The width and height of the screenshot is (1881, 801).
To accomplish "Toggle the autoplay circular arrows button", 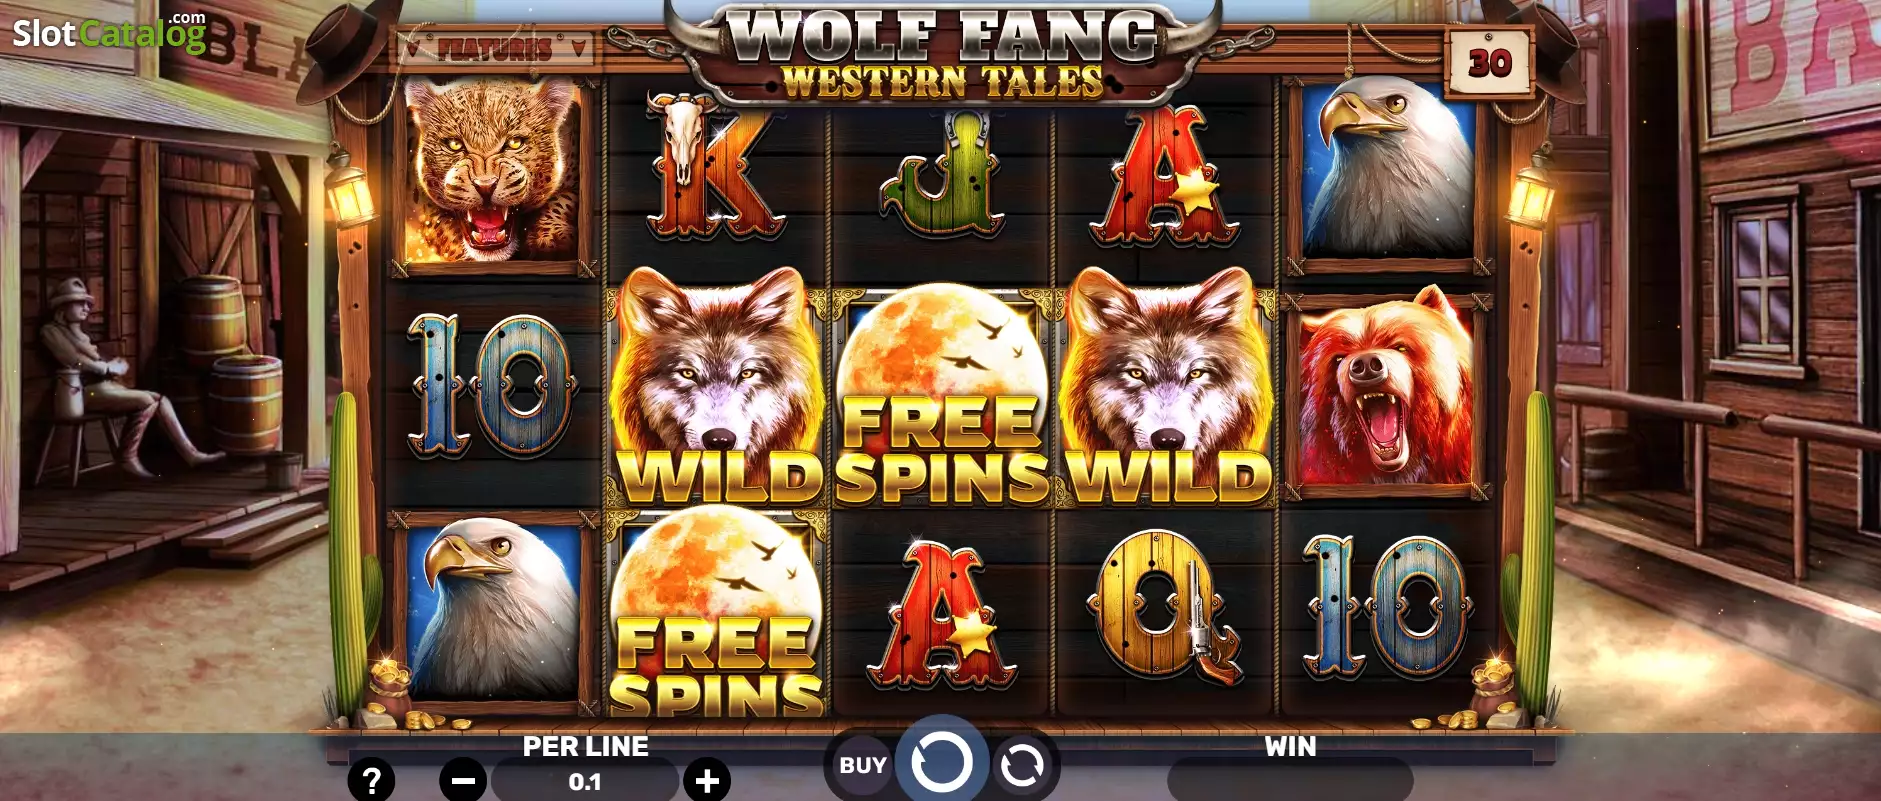I will point(1021,765).
